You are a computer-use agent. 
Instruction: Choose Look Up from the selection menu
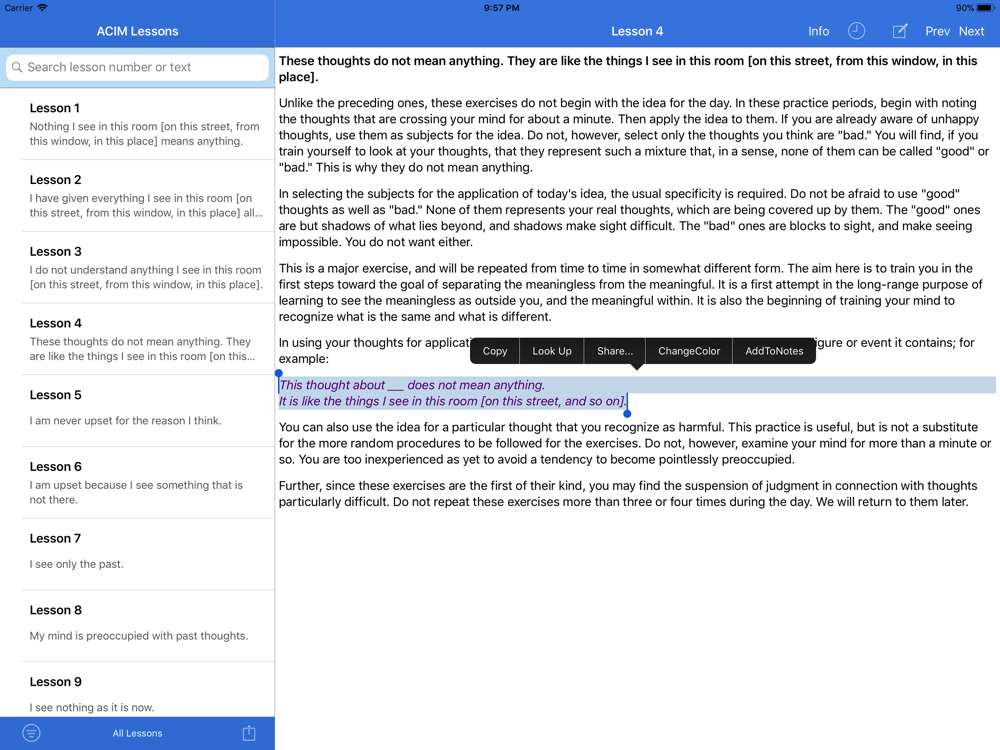552,351
